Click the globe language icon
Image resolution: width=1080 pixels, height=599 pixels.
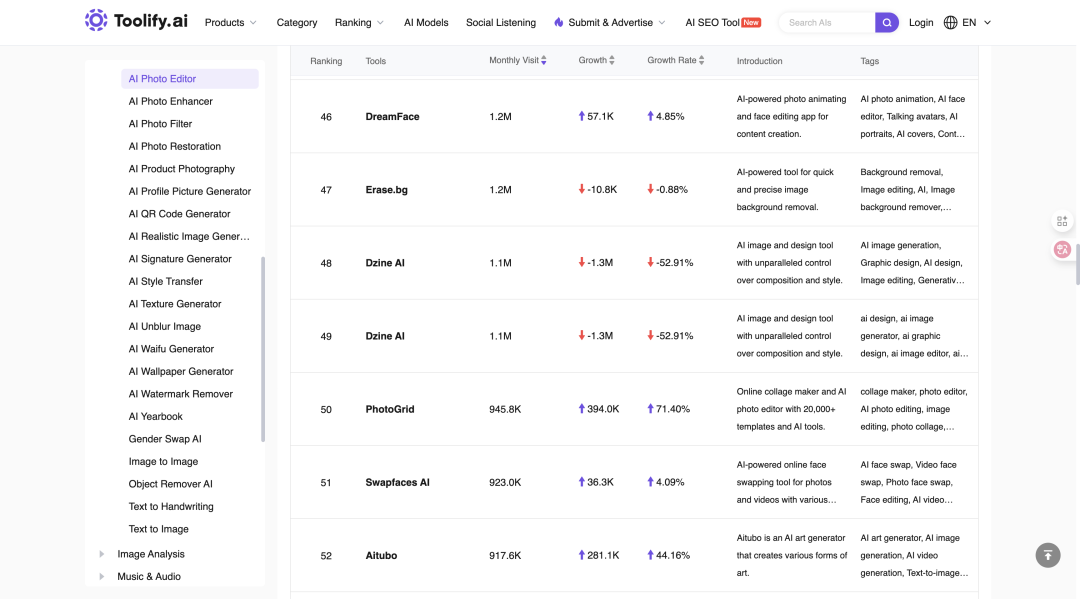click(x=950, y=23)
